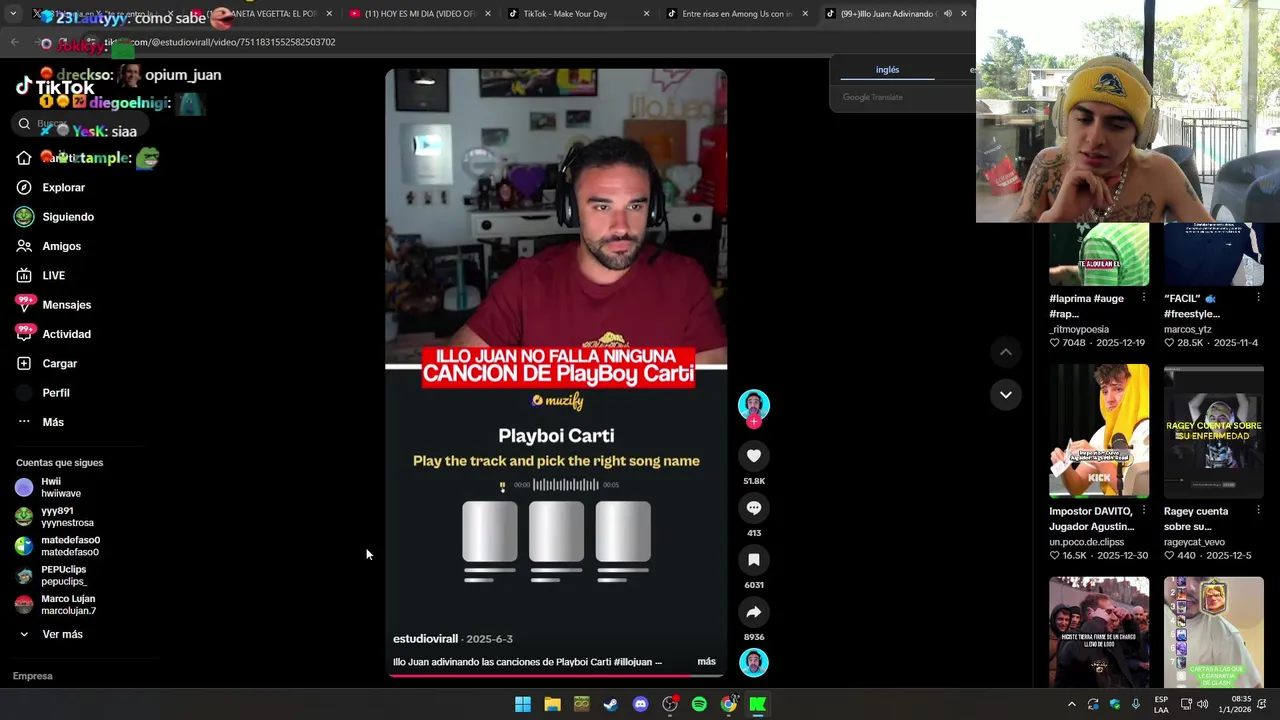Screen dimensions: 1280x720
Task: Open the rageycat_vevo author link
Action: coord(1194,542)
